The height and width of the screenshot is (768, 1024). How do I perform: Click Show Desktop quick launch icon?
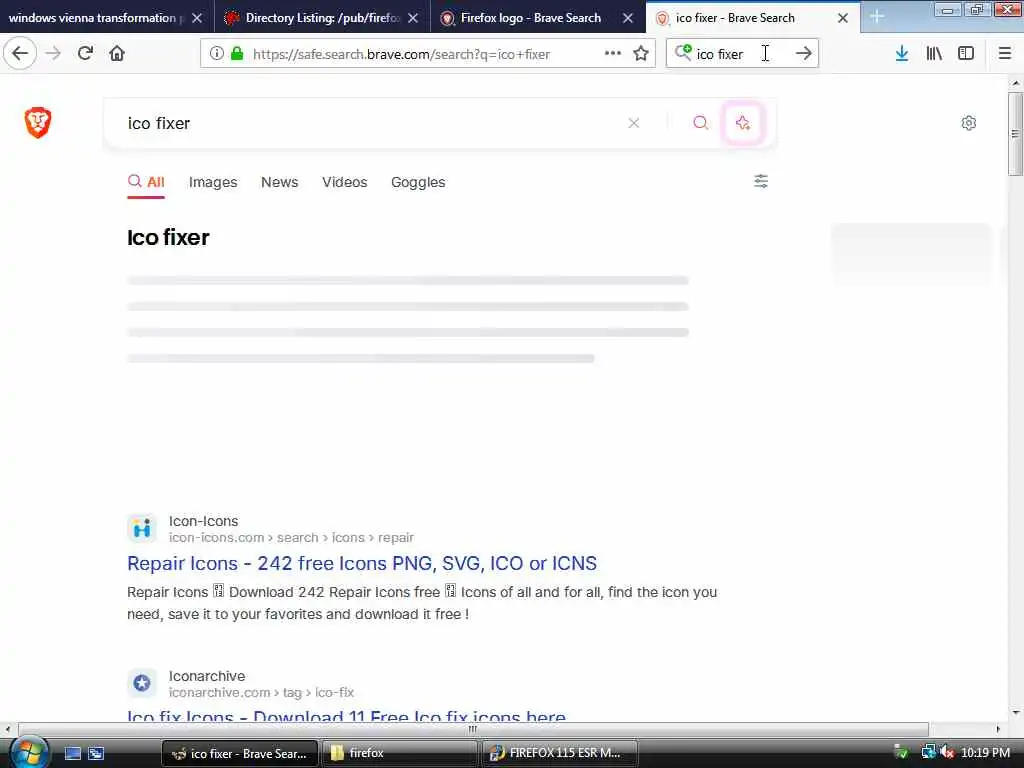[73, 753]
